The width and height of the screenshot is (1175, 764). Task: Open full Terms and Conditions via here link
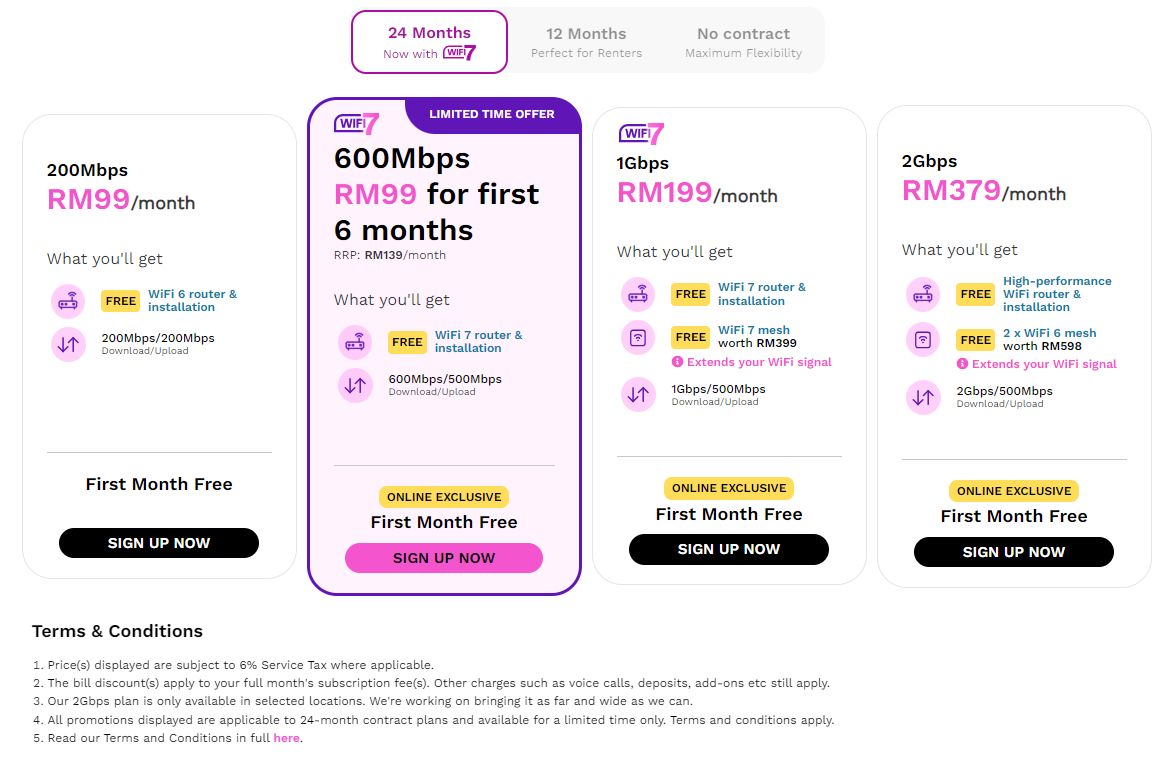coord(286,738)
